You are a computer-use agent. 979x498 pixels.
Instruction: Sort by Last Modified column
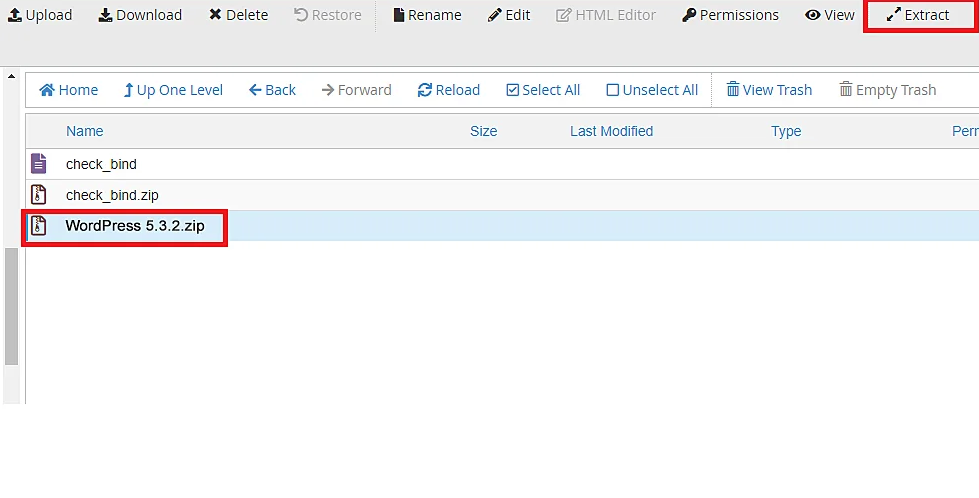pyautogui.click(x=611, y=131)
